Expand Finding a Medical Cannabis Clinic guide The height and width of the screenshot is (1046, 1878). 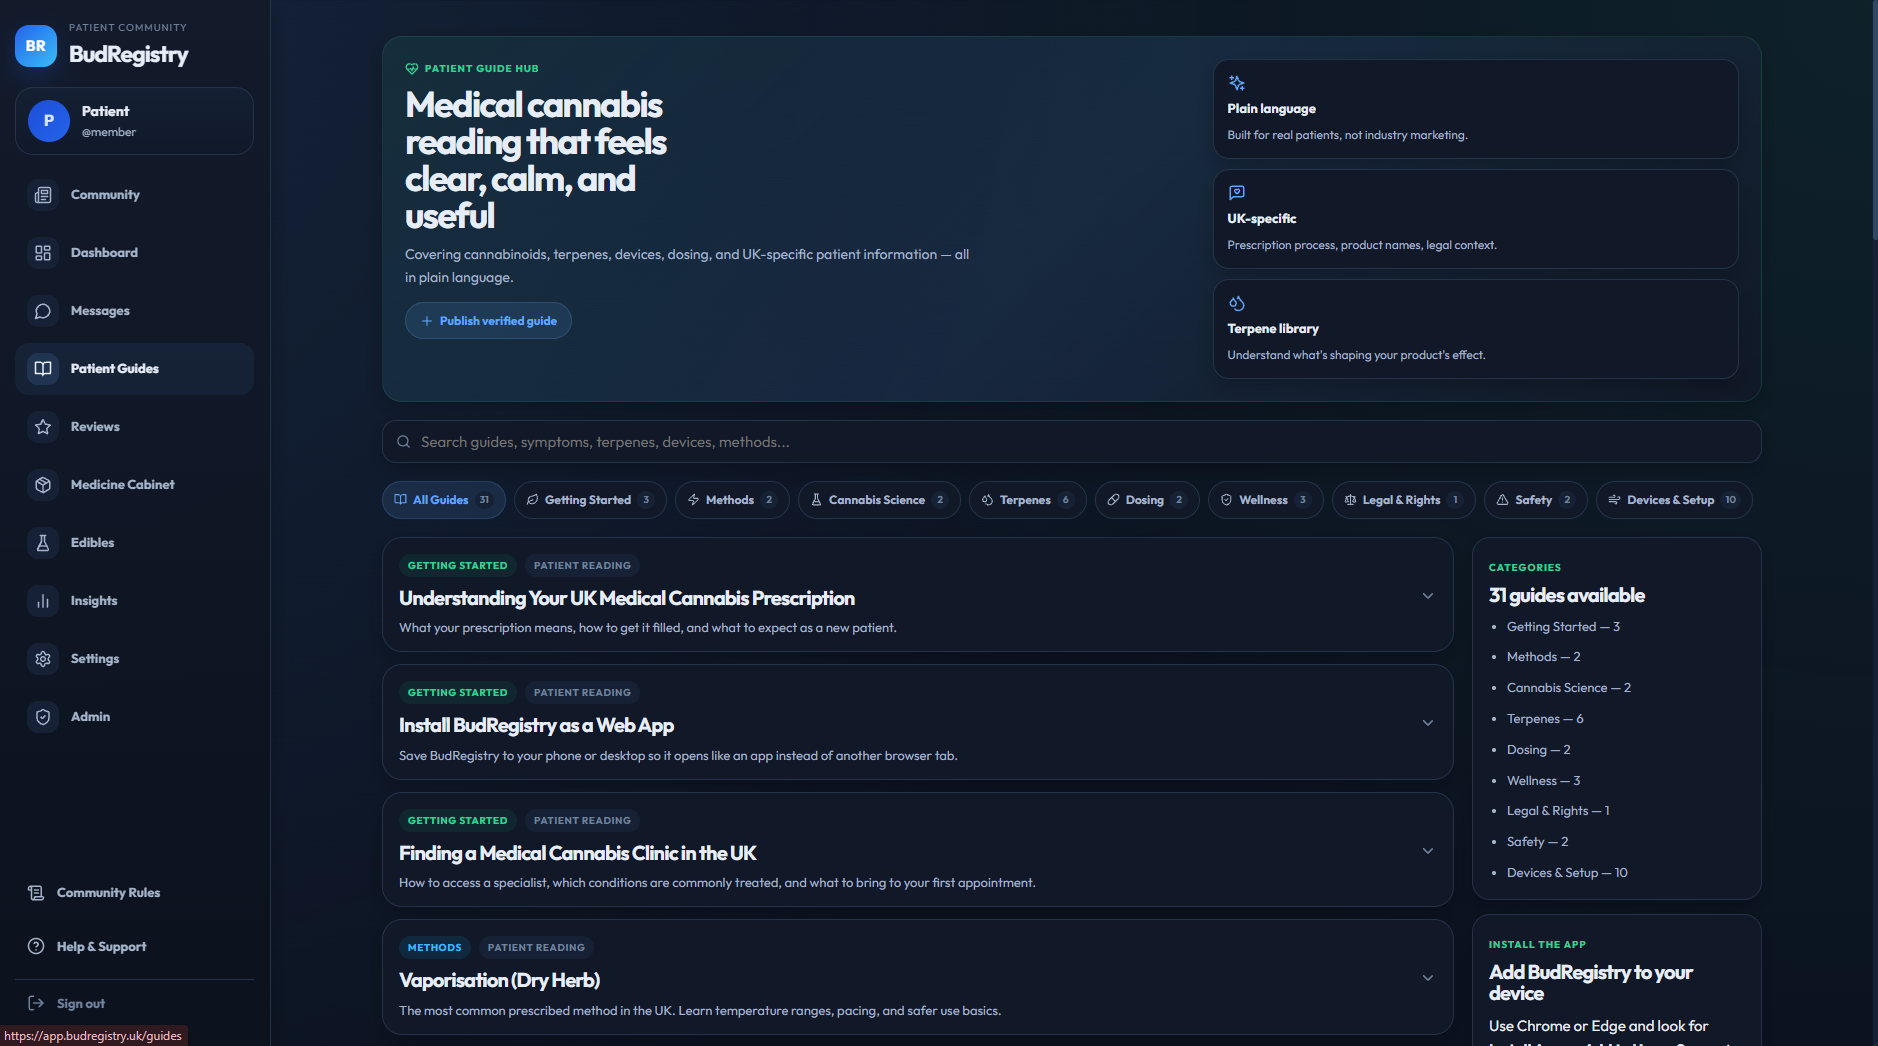[x=1428, y=851]
